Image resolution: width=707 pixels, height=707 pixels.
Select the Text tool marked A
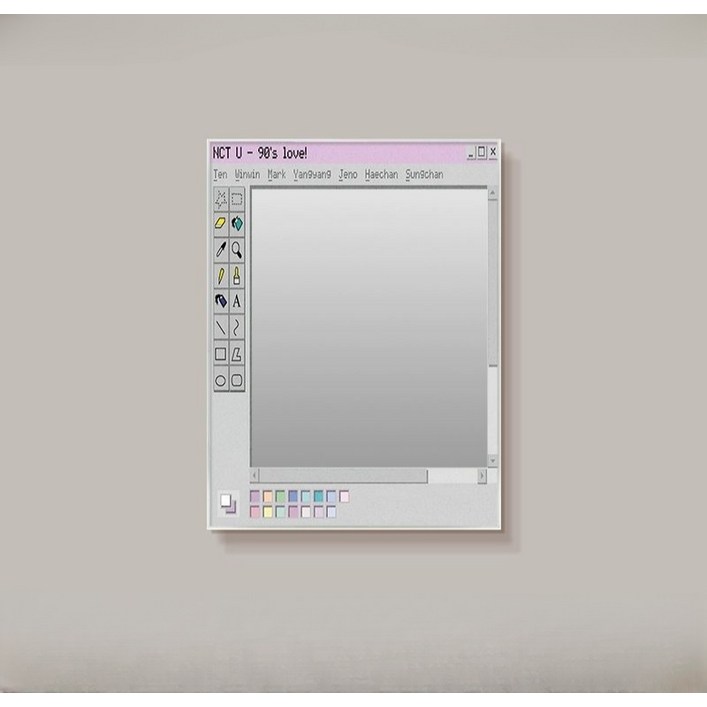(237, 301)
